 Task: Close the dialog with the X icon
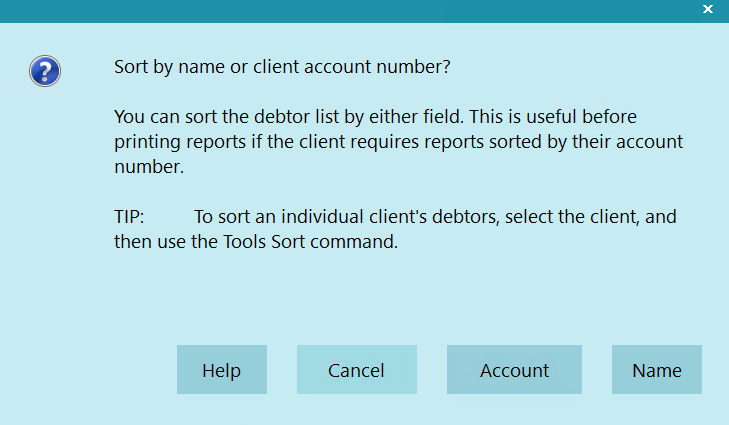coord(708,9)
